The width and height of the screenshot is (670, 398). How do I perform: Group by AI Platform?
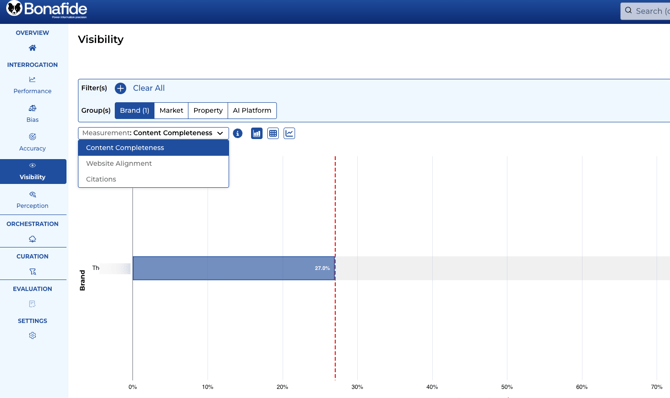[x=252, y=110]
